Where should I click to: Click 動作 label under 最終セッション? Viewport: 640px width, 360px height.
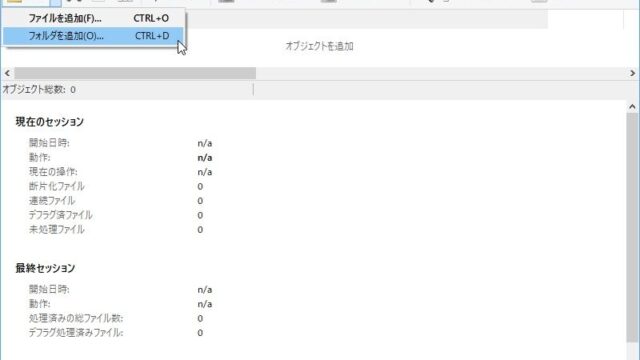tap(40, 304)
